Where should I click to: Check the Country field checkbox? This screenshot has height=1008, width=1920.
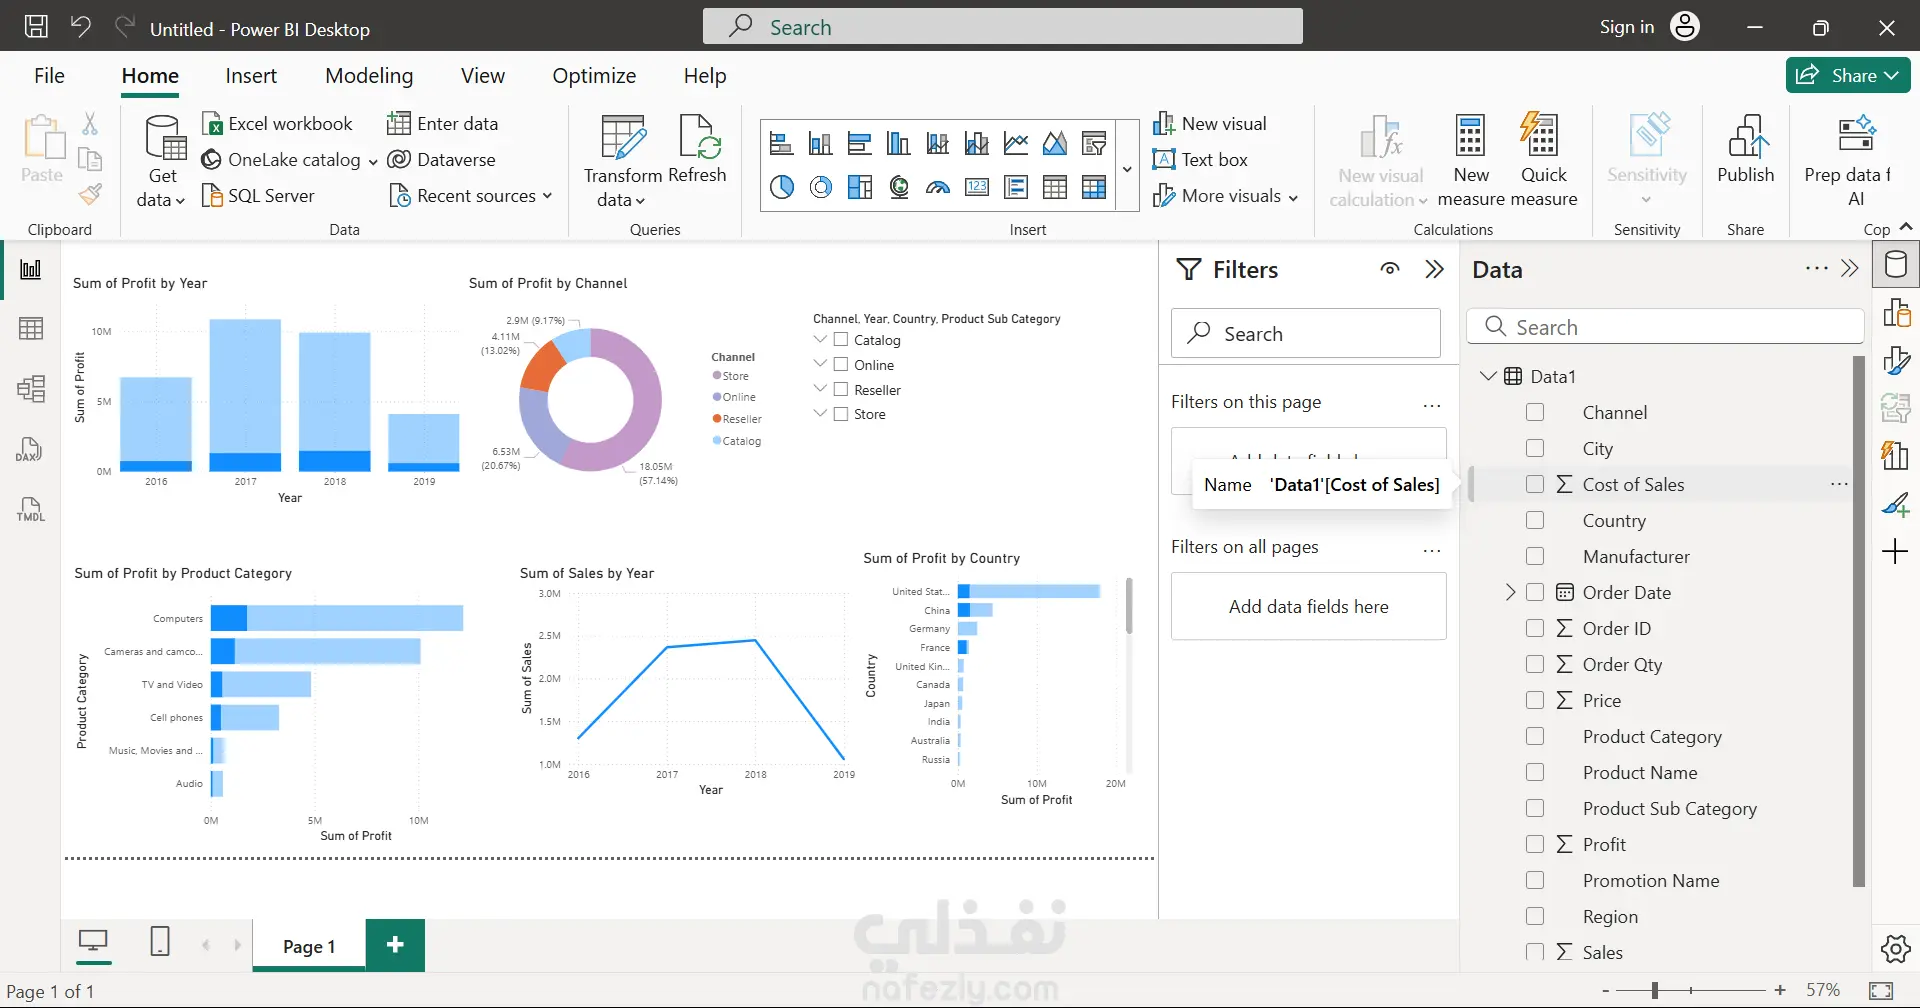pyautogui.click(x=1535, y=520)
